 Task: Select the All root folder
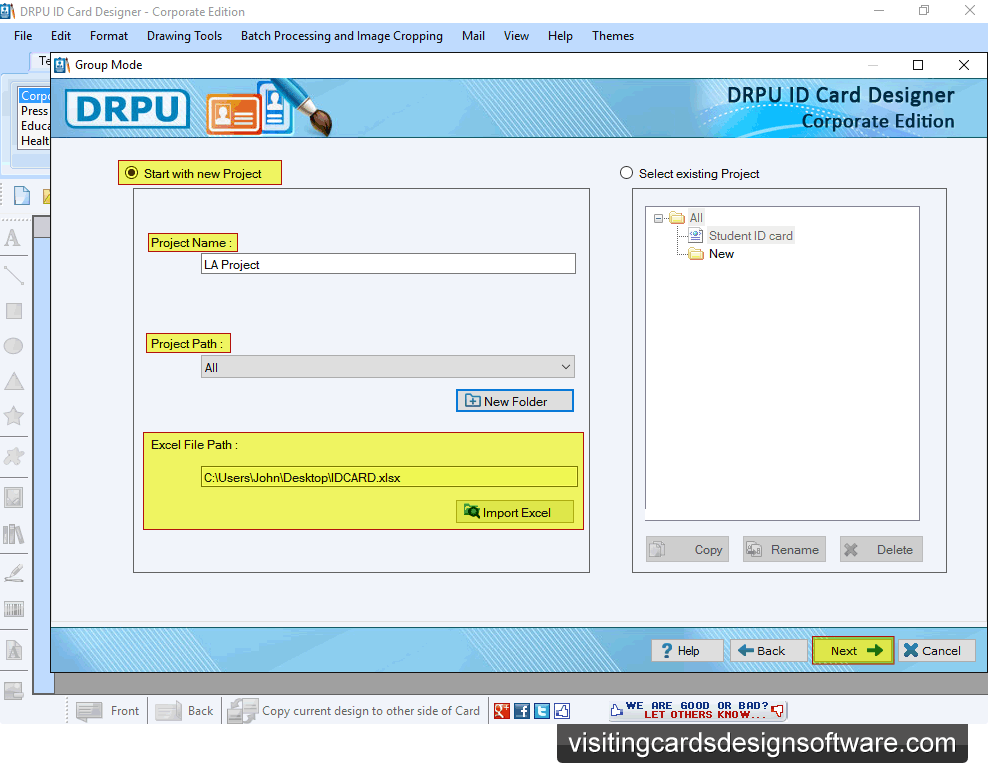696,217
